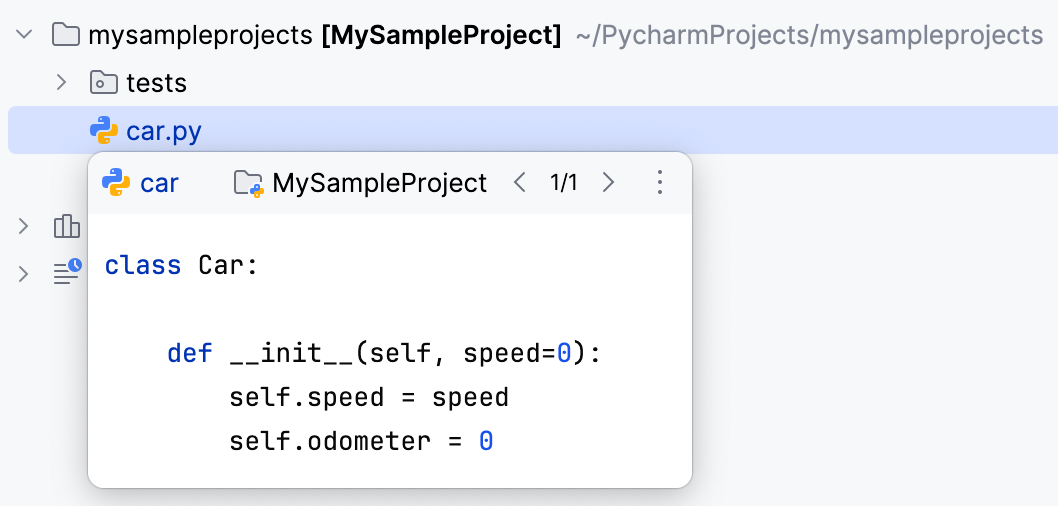Click the mysampleprojects root folder icon

tap(66, 36)
